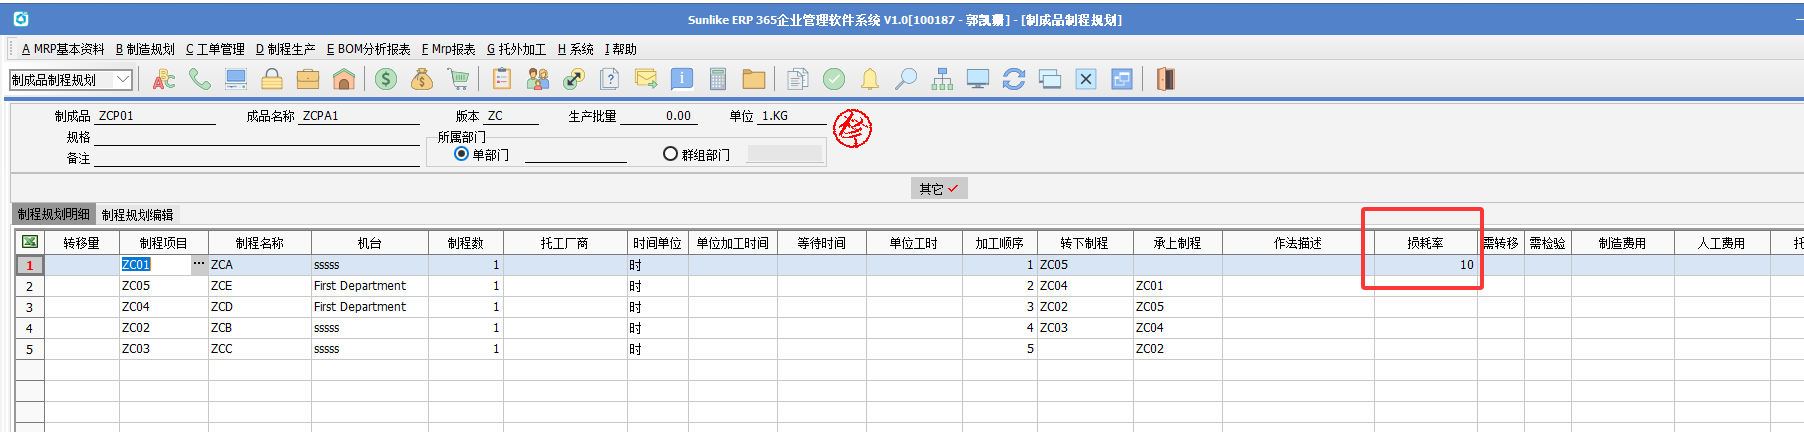Expand the 其它 section
This screenshot has height=432, width=1804.
(x=938, y=188)
